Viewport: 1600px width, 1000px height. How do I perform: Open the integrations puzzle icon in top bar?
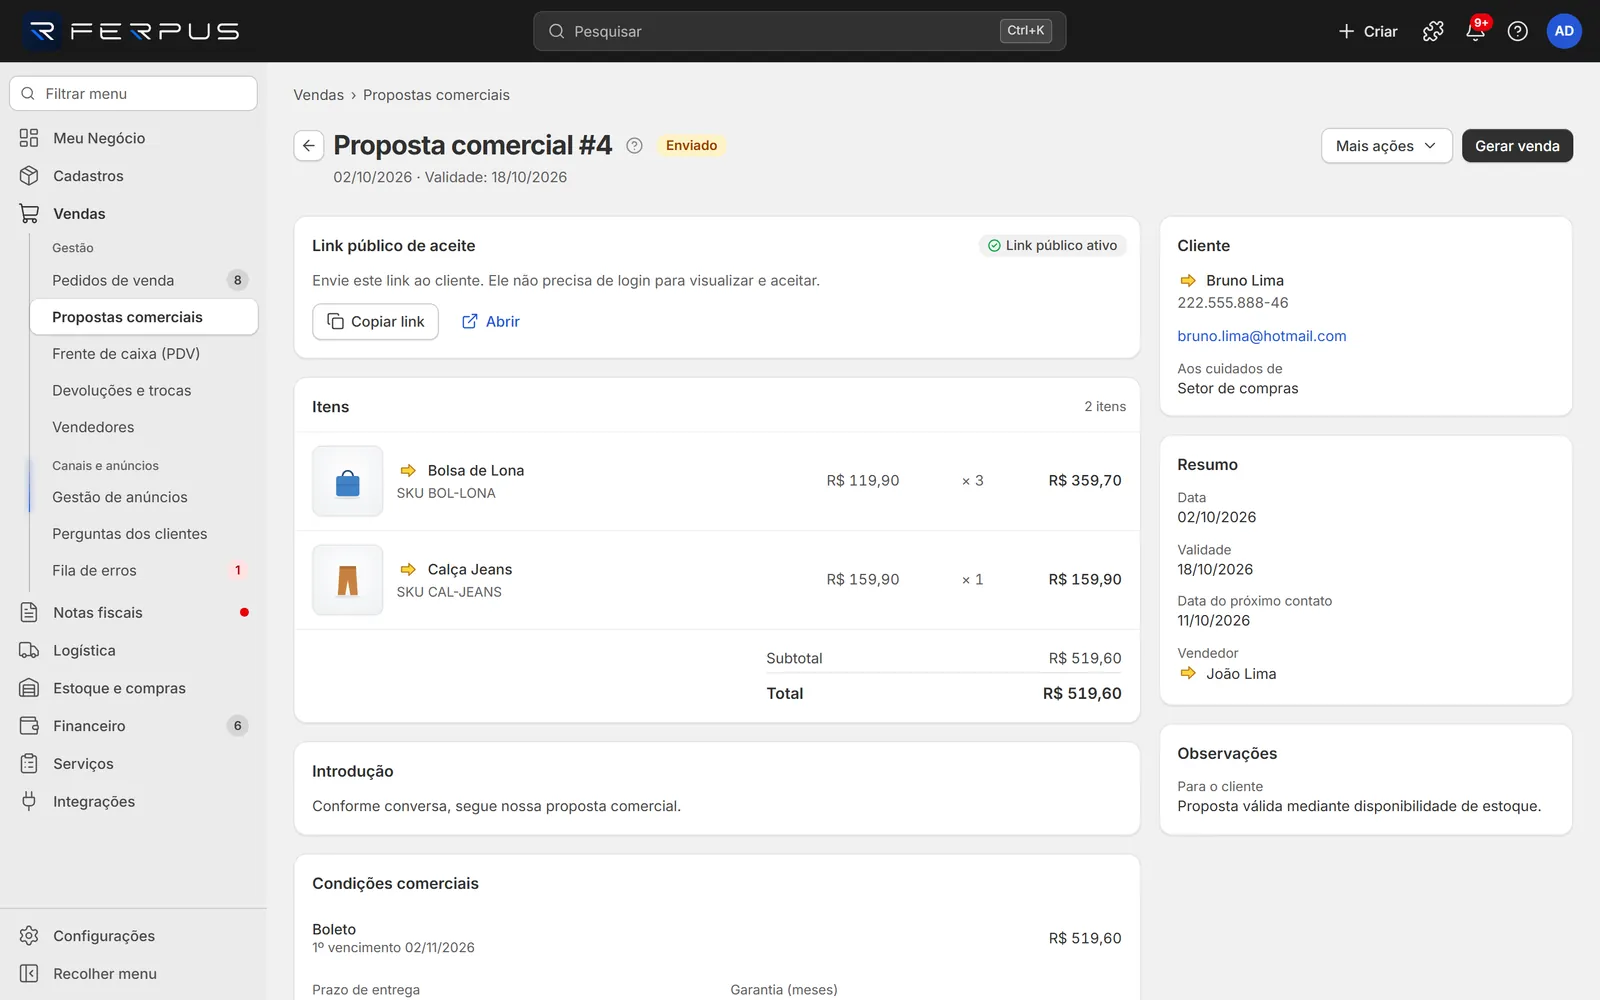(1433, 31)
